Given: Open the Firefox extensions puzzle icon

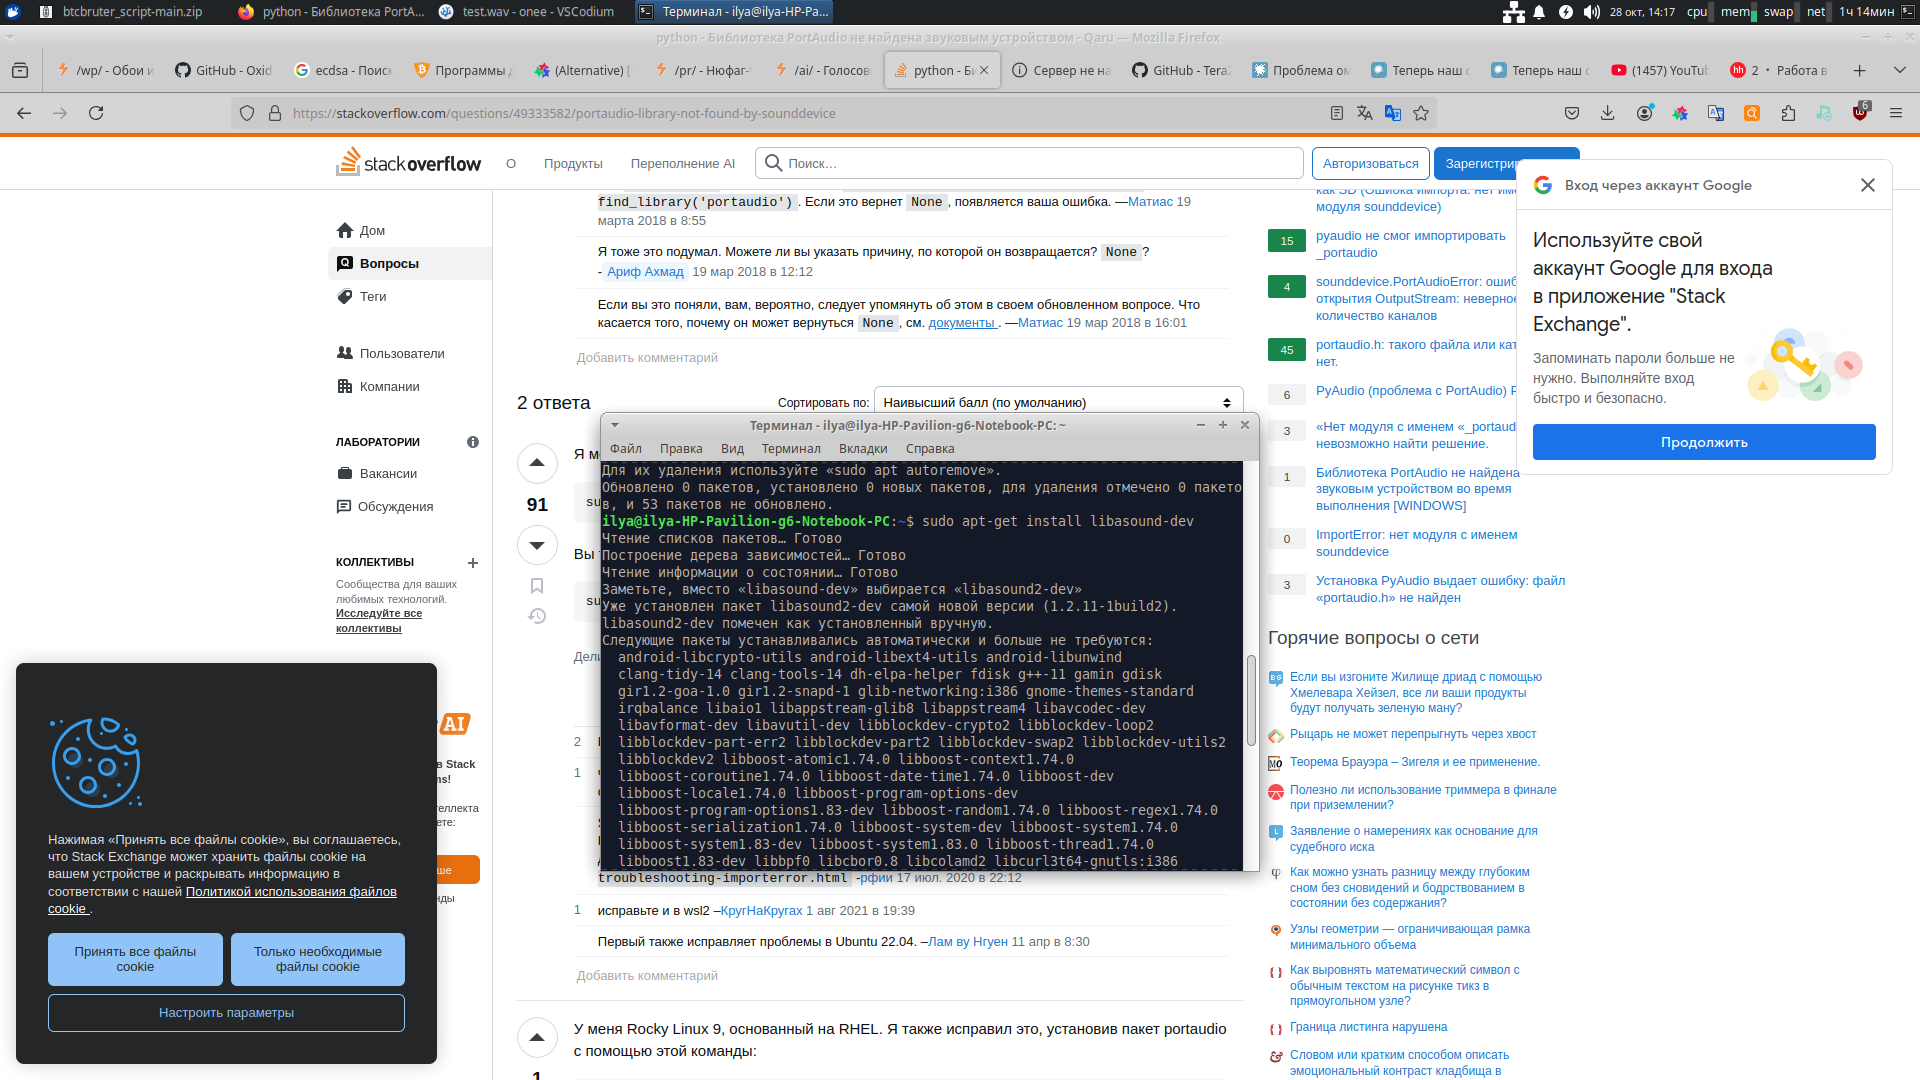Looking at the screenshot, I should 1788,113.
